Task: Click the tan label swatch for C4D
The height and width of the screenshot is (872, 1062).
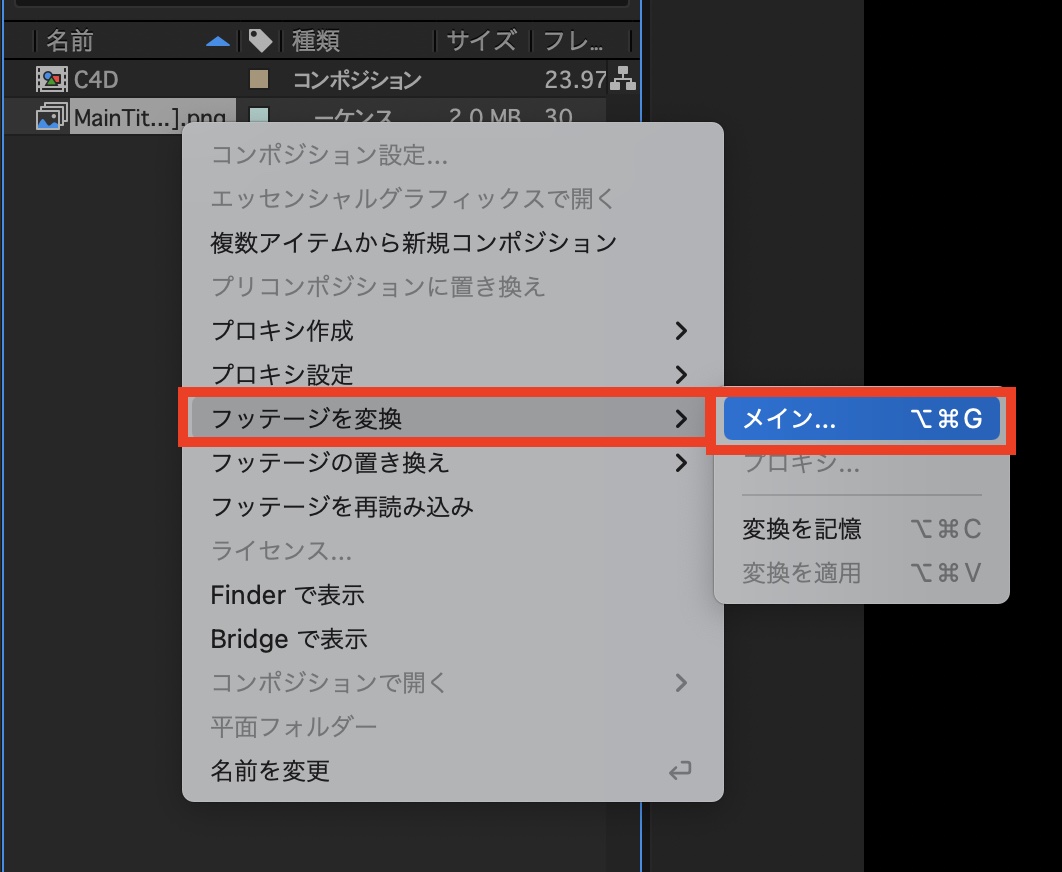Action: (x=259, y=79)
